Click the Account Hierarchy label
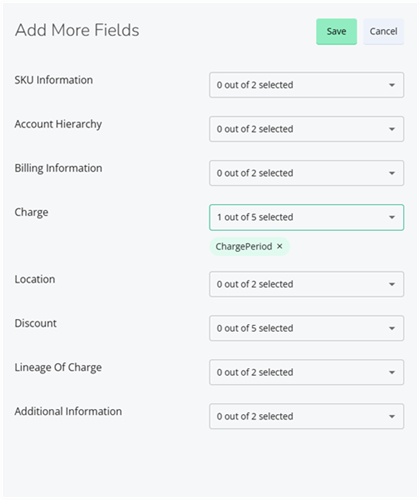The height and width of the screenshot is (500, 420). 58,124
